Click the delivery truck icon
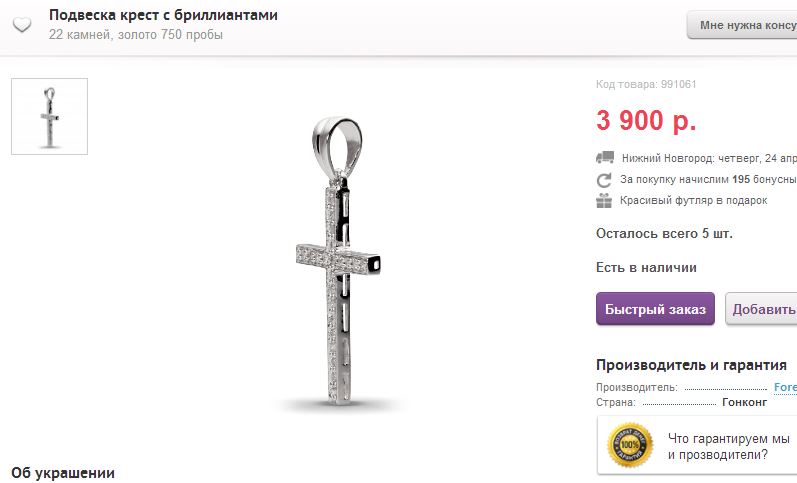The image size is (797, 483). coord(605,158)
